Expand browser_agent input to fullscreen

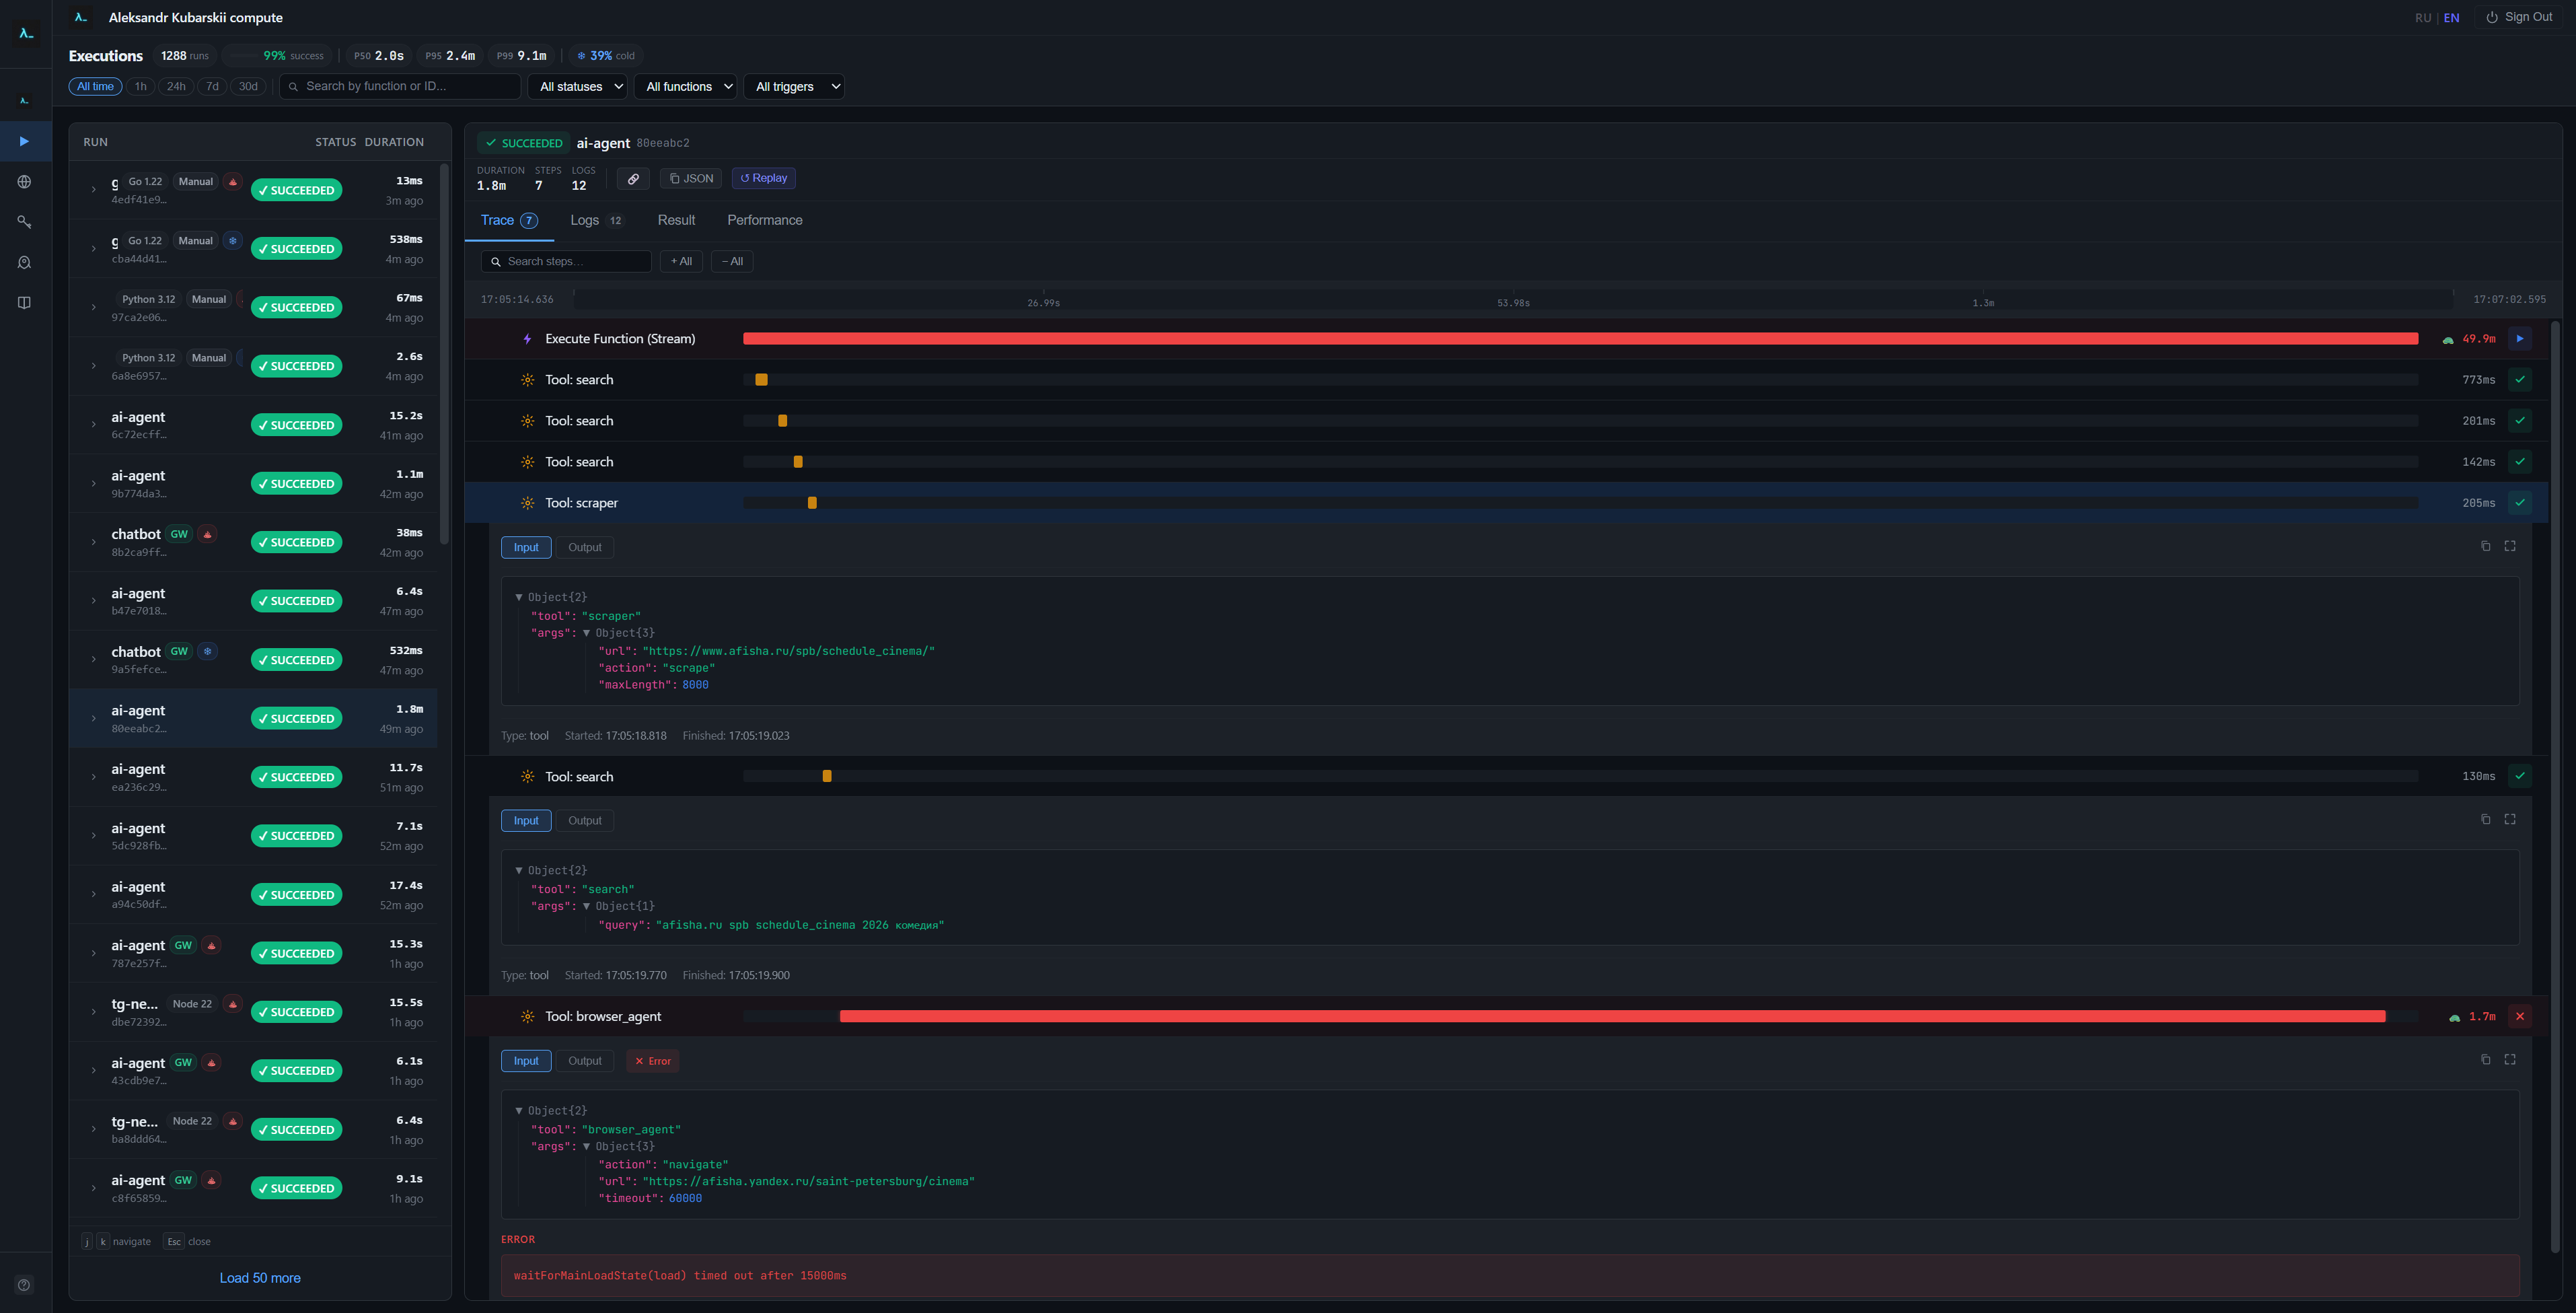pyautogui.click(x=2509, y=1059)
